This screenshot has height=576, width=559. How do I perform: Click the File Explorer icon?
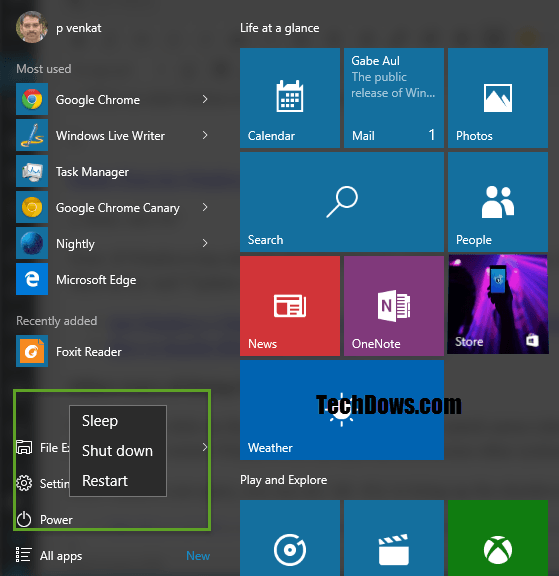click(24, 447)
